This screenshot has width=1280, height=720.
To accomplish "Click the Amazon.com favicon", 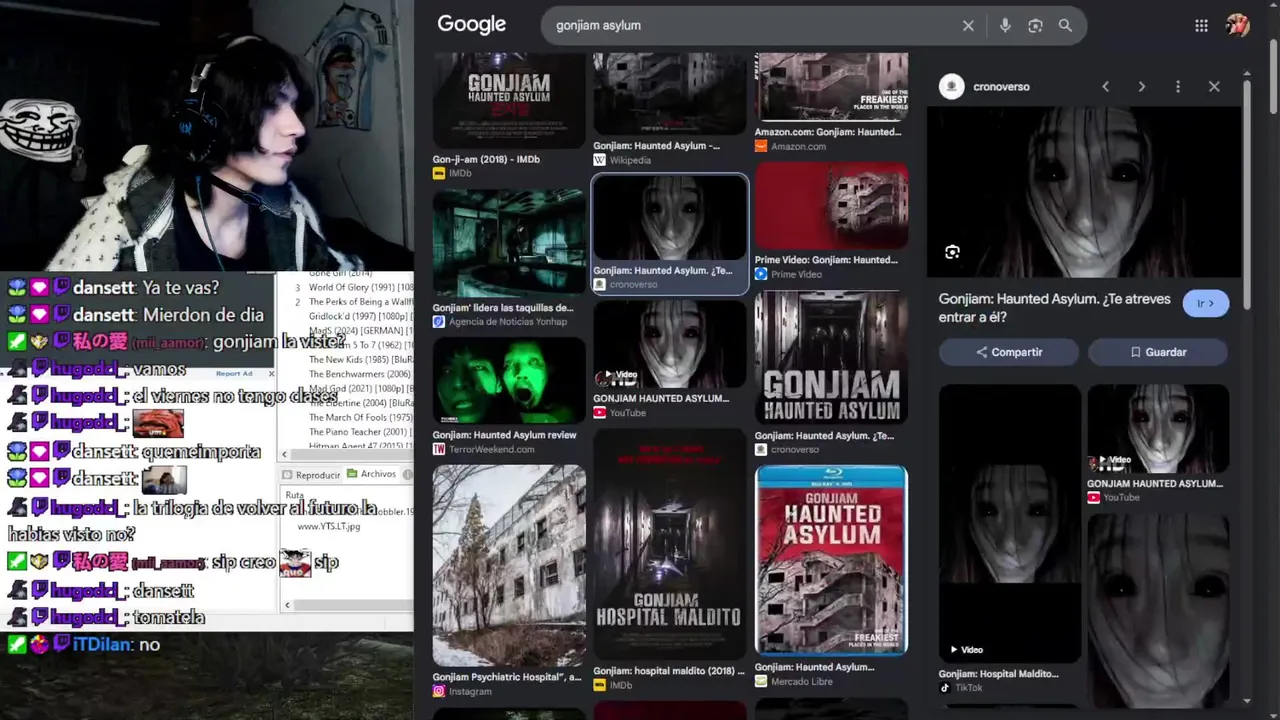I will (761, 146).
